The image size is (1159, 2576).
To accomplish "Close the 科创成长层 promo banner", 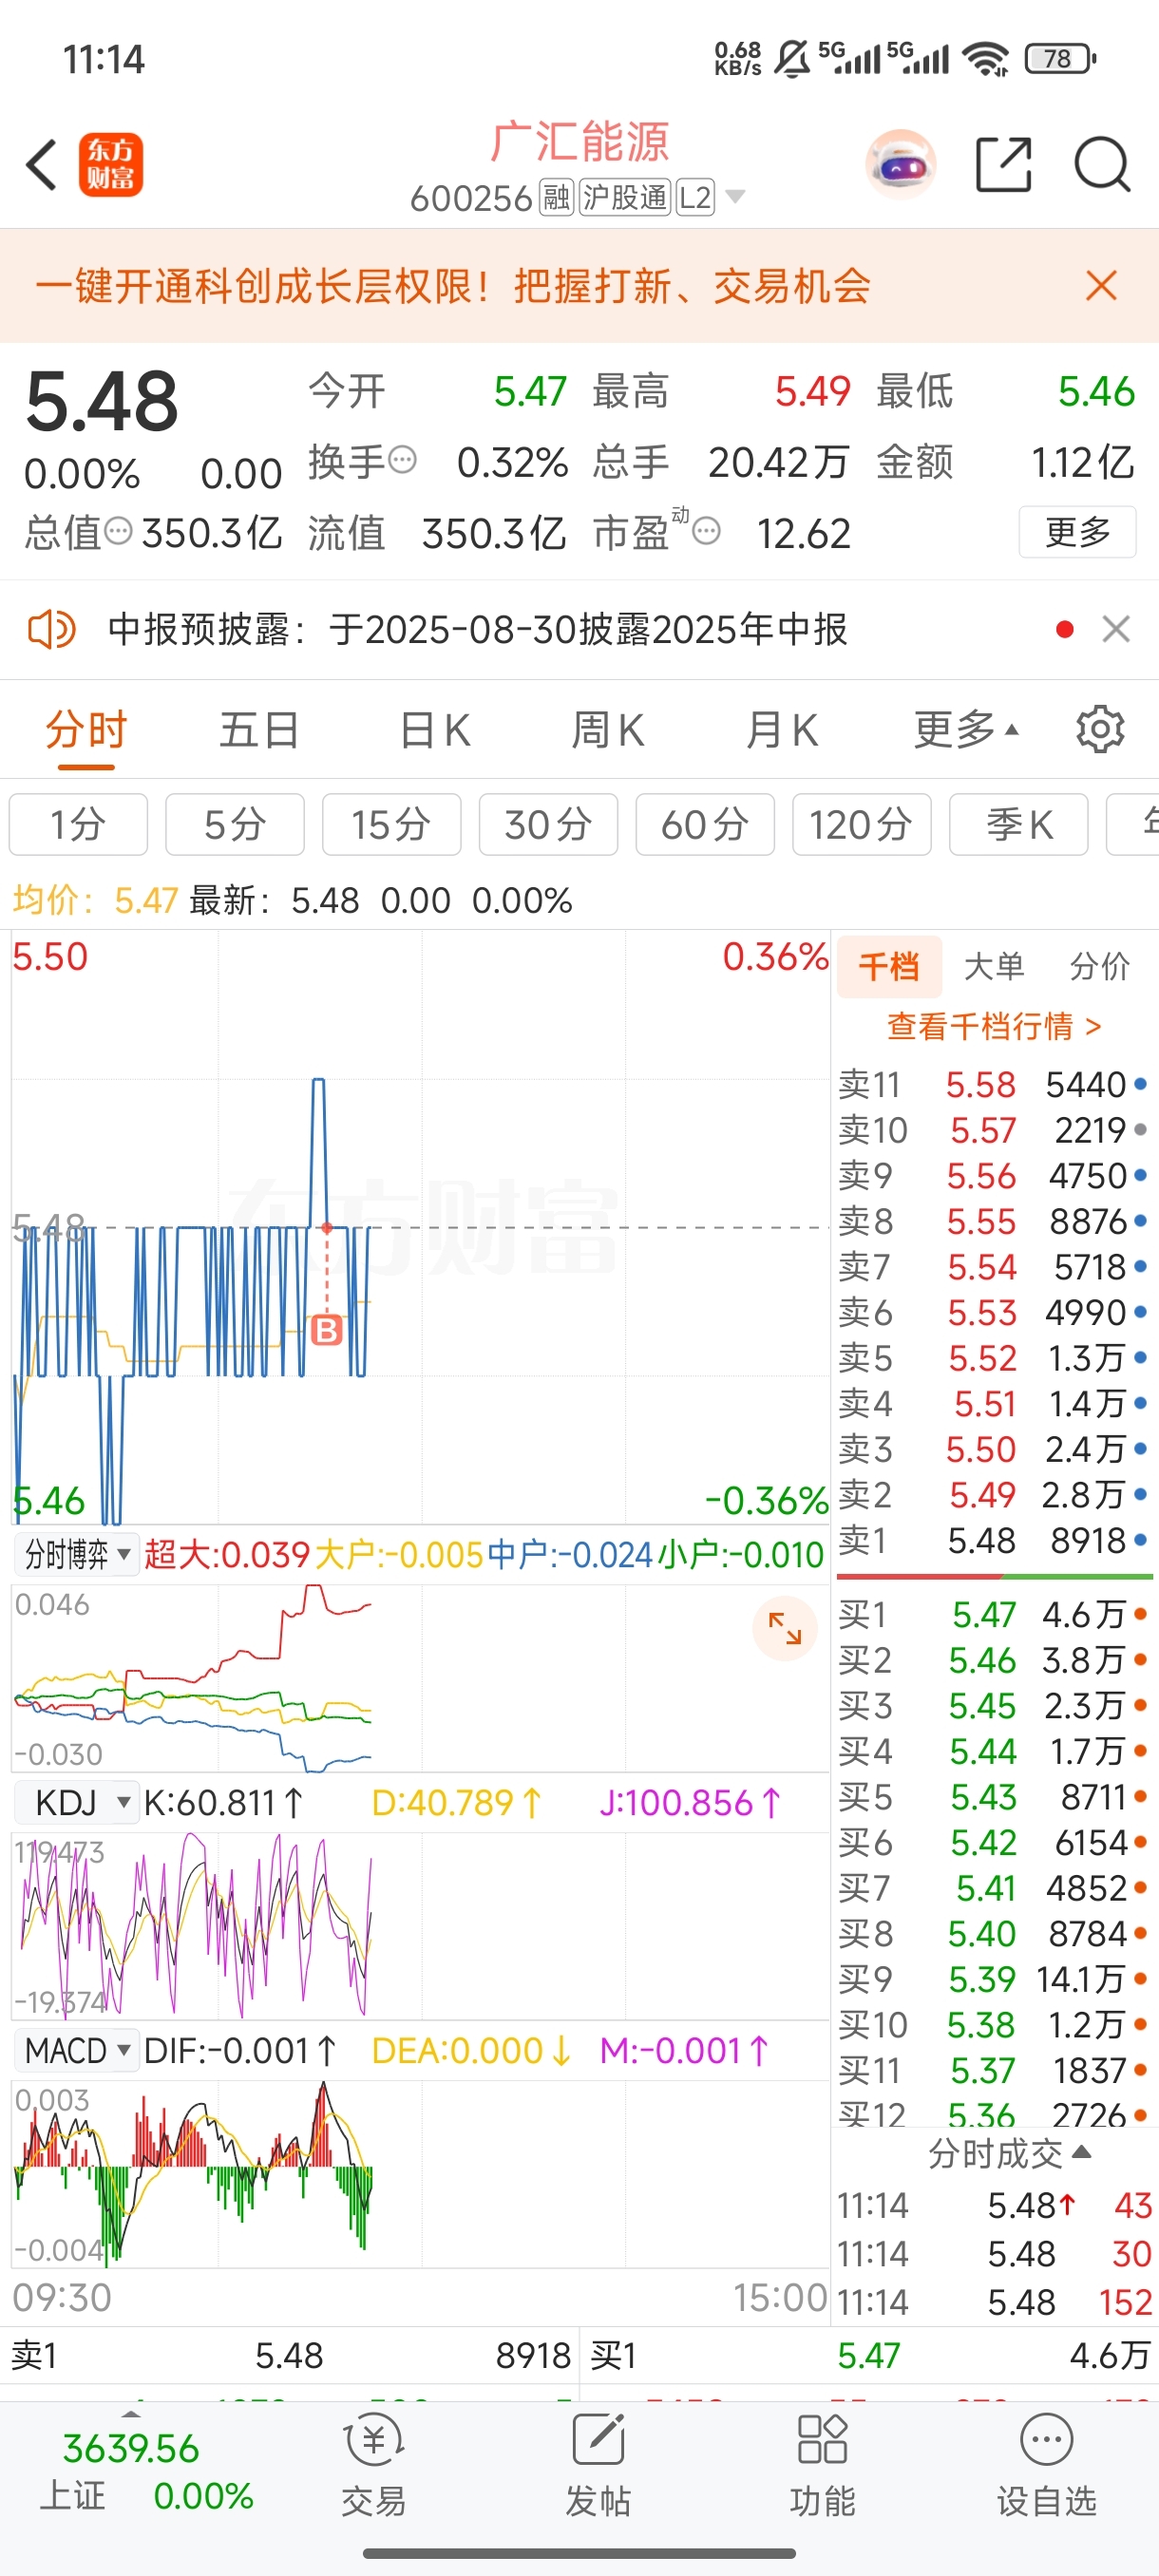I will point(1101,286).
